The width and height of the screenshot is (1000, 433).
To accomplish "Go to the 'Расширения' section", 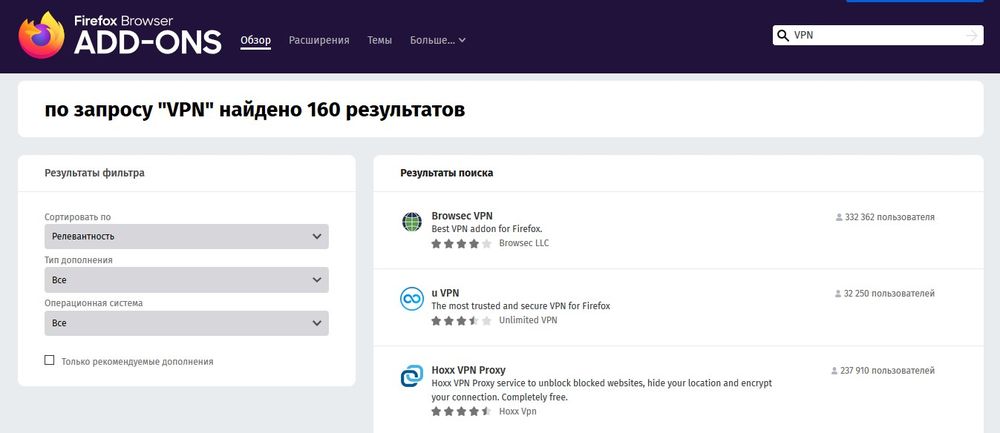I will click(x=319, y=41).
